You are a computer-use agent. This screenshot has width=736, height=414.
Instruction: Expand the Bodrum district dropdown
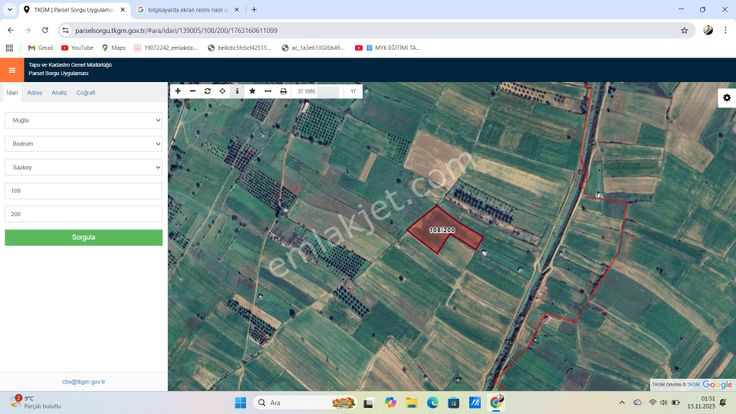[83, 144]
